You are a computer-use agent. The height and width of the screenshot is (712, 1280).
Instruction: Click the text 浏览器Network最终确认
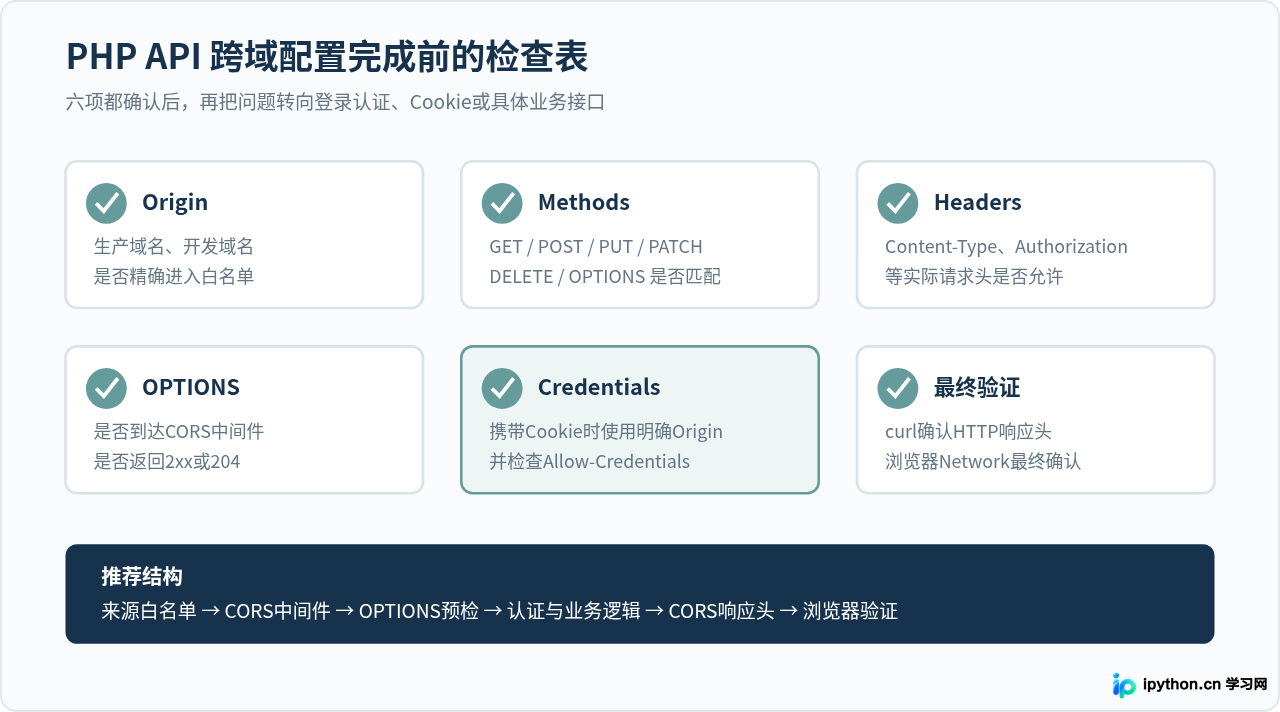click(x=983, y=461)
